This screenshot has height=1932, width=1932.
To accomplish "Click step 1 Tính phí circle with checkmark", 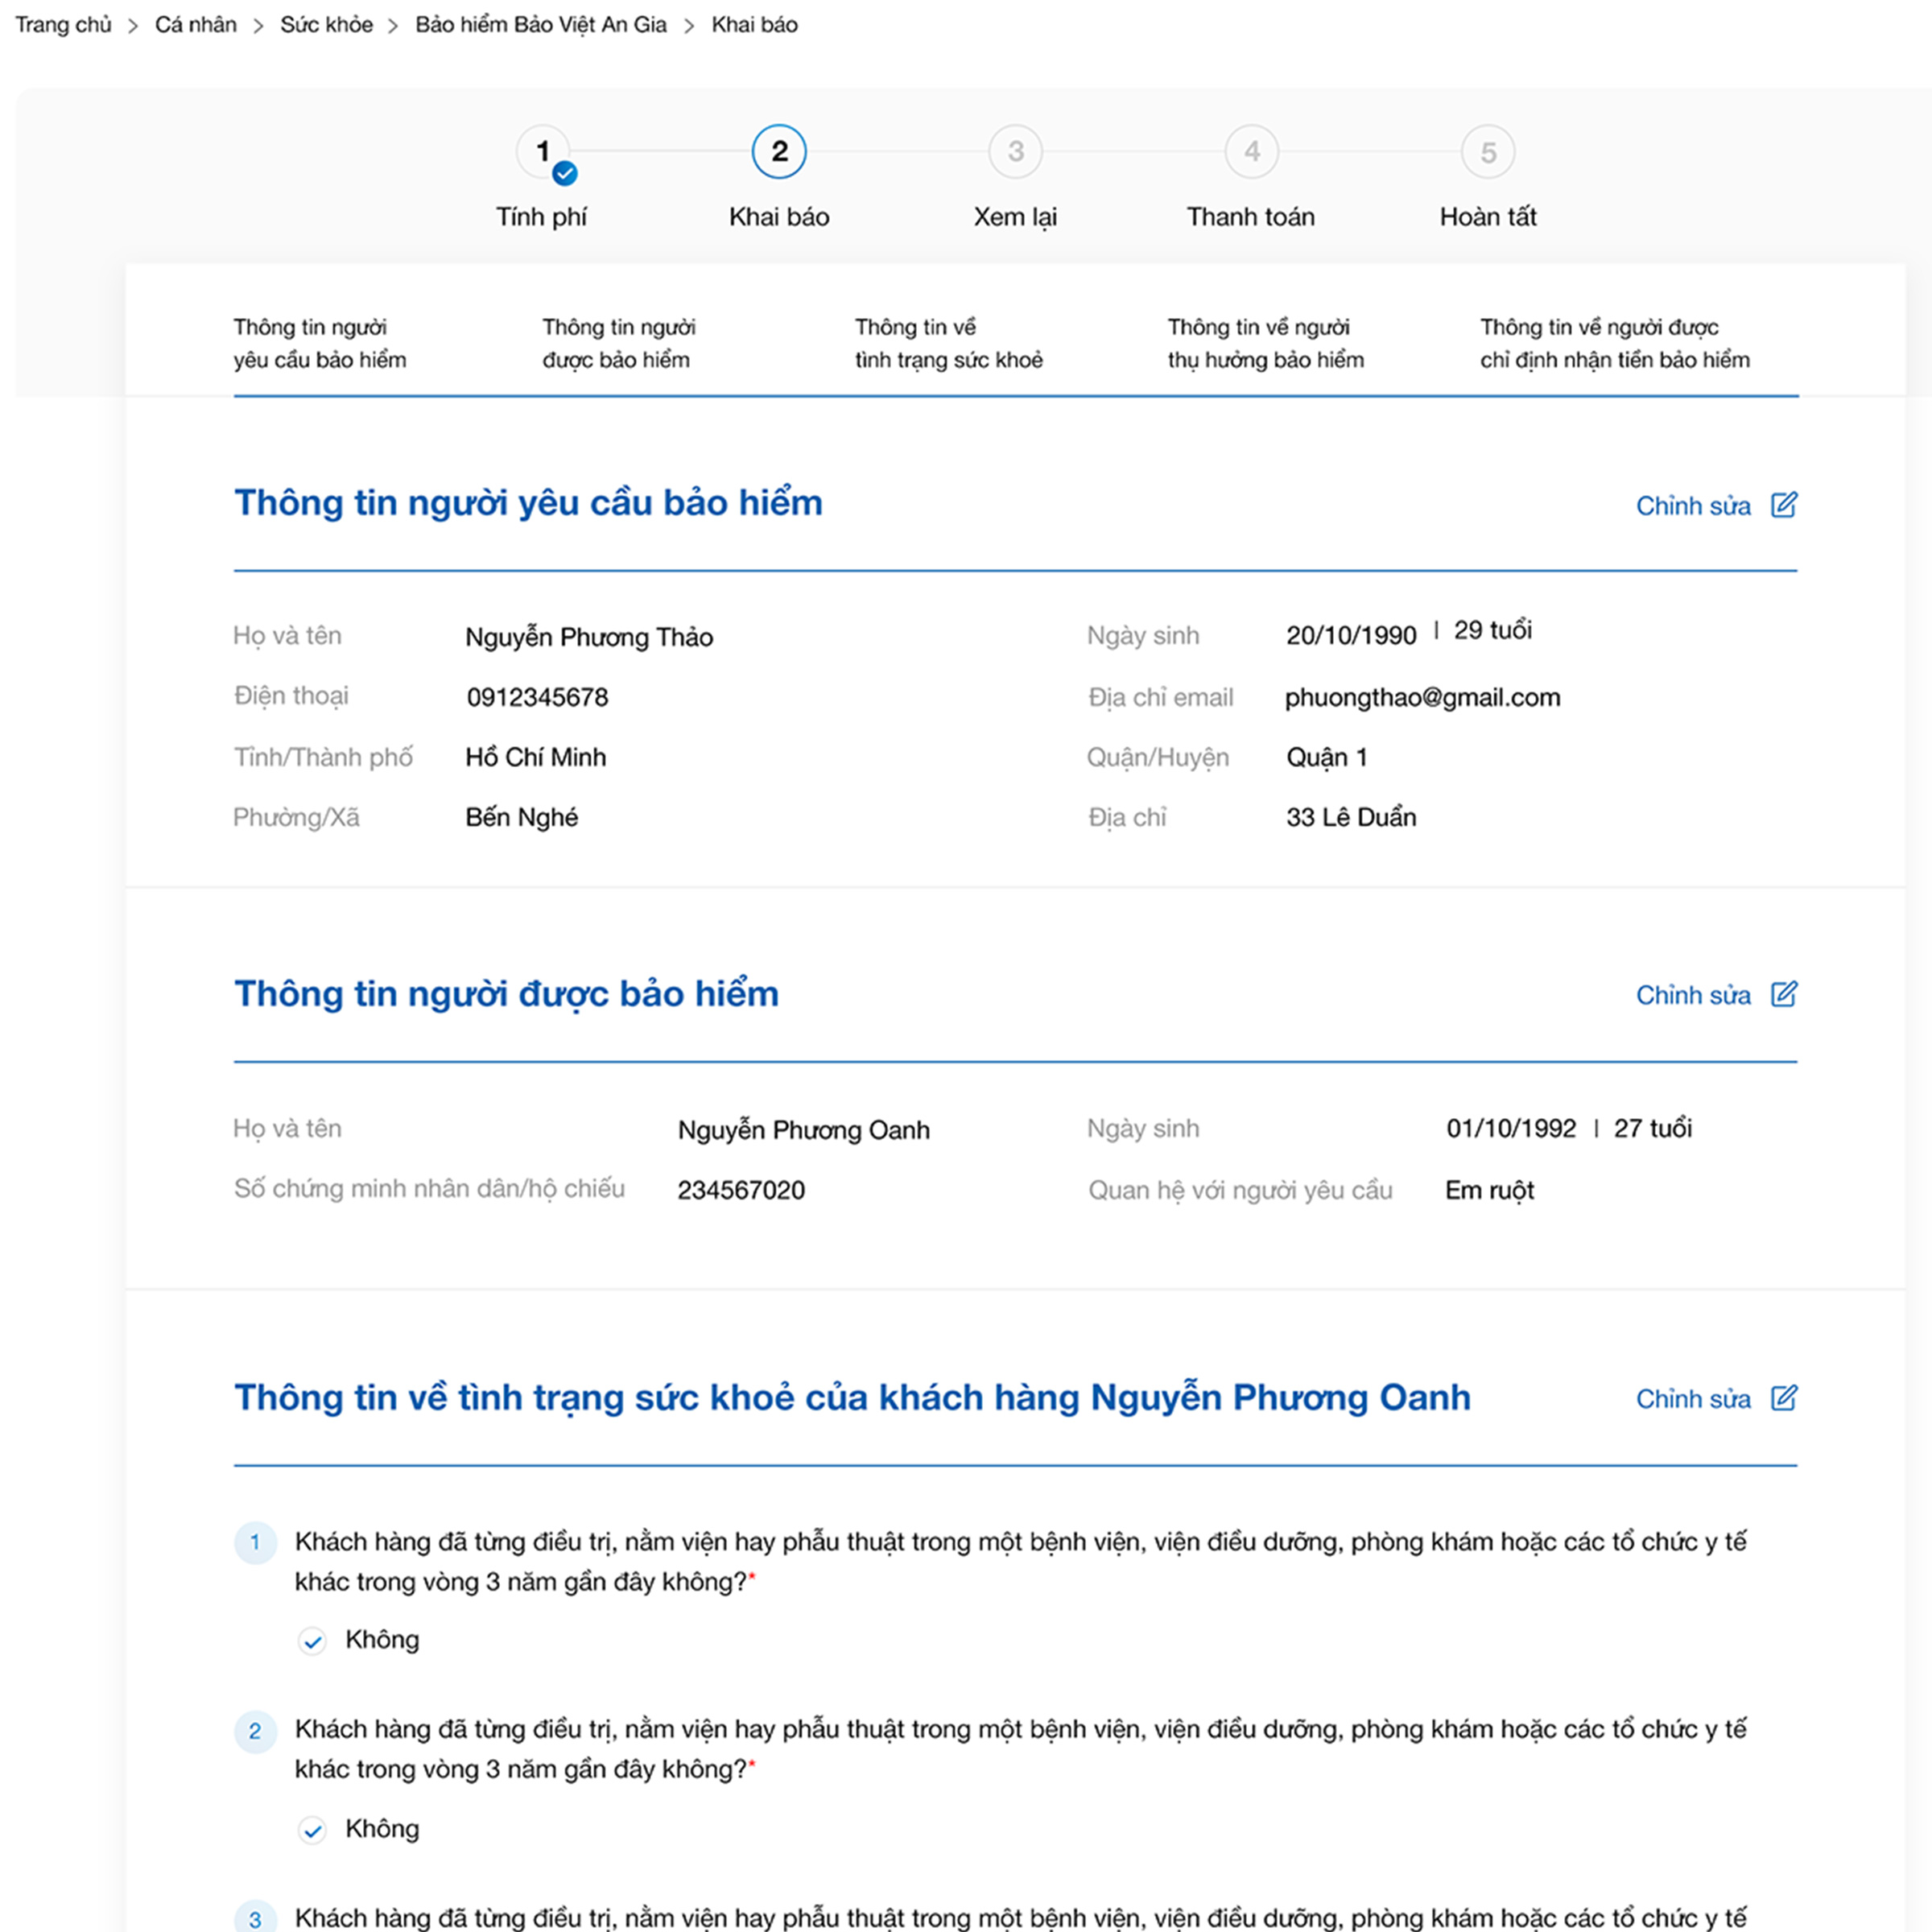I will 544,153.
